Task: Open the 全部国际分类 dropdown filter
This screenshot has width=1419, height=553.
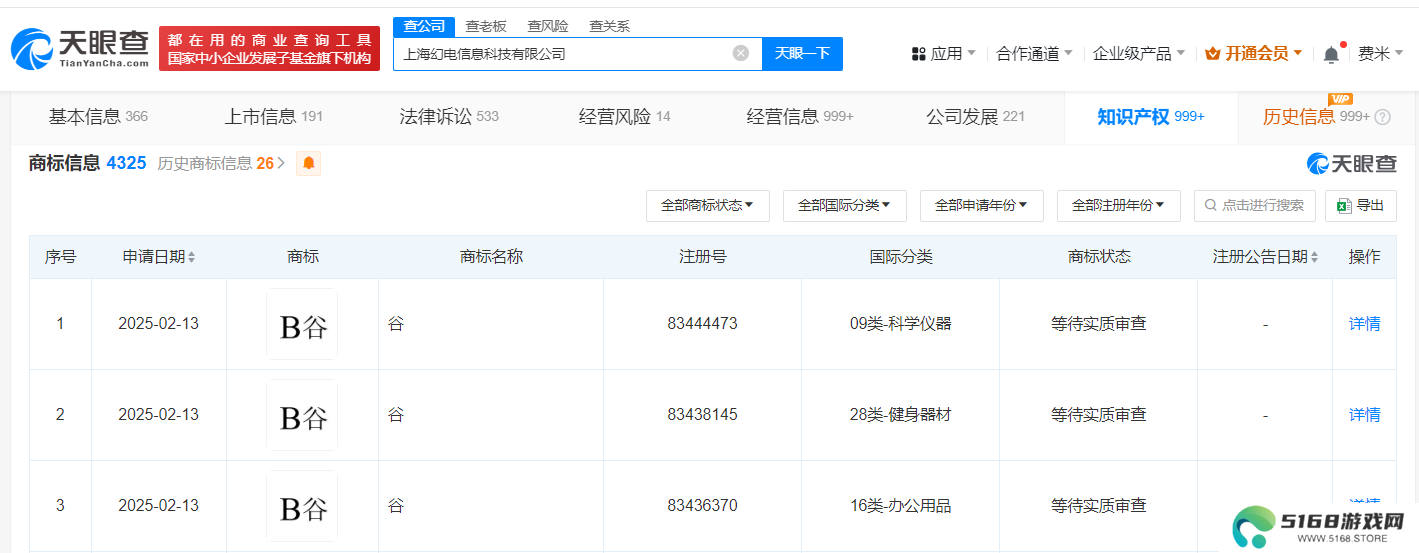Action: point(844,205)
